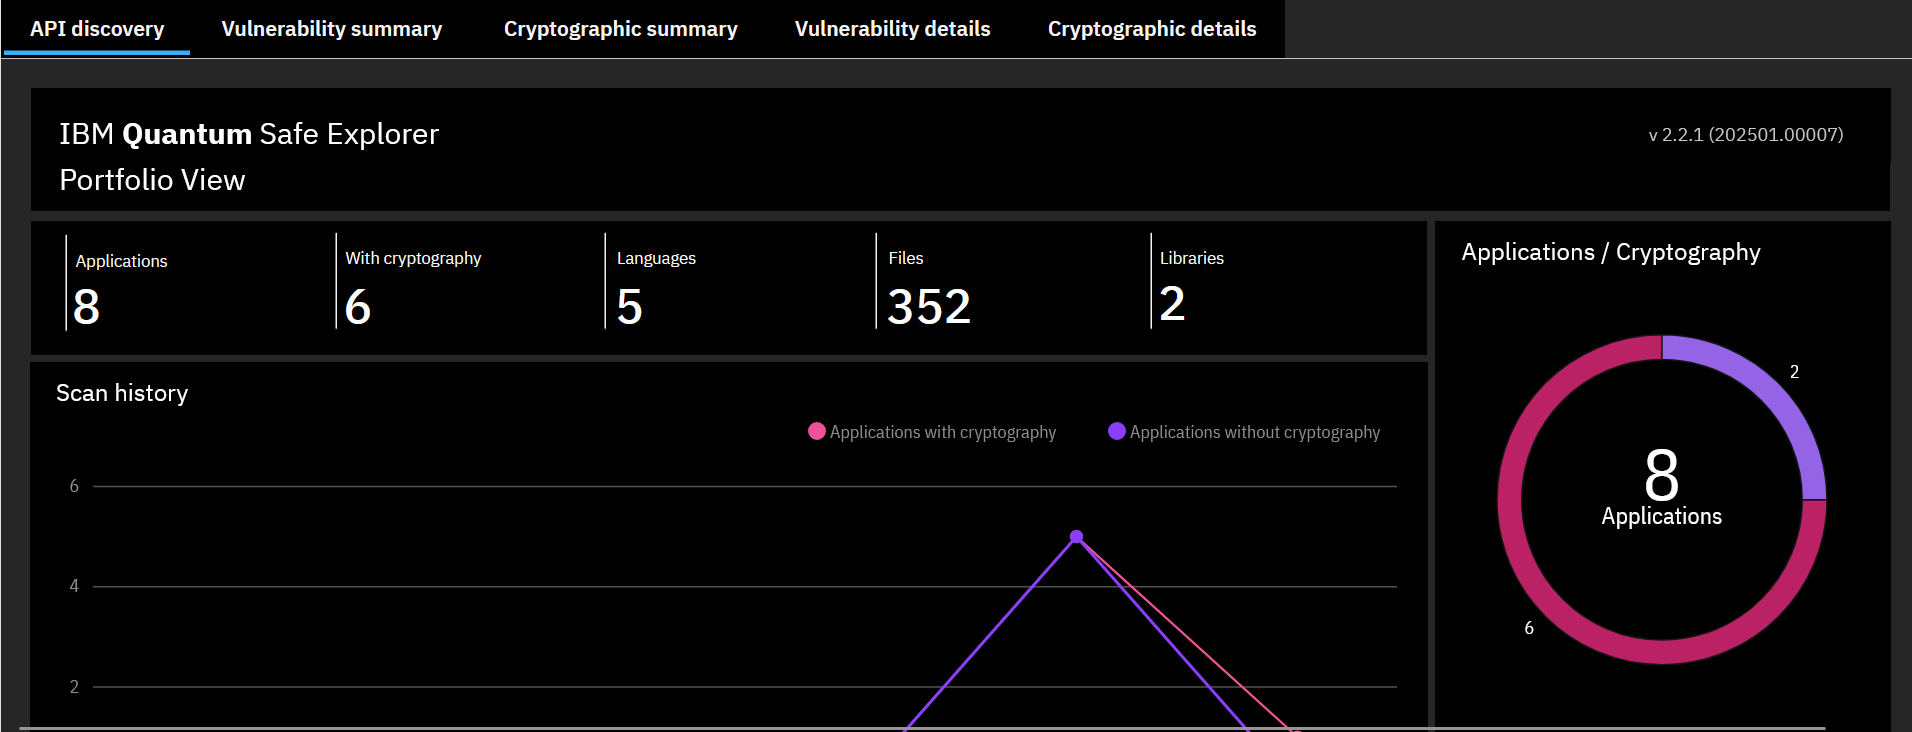
Task: Click the peak data point in Scan history
Action: (1076, 537)
